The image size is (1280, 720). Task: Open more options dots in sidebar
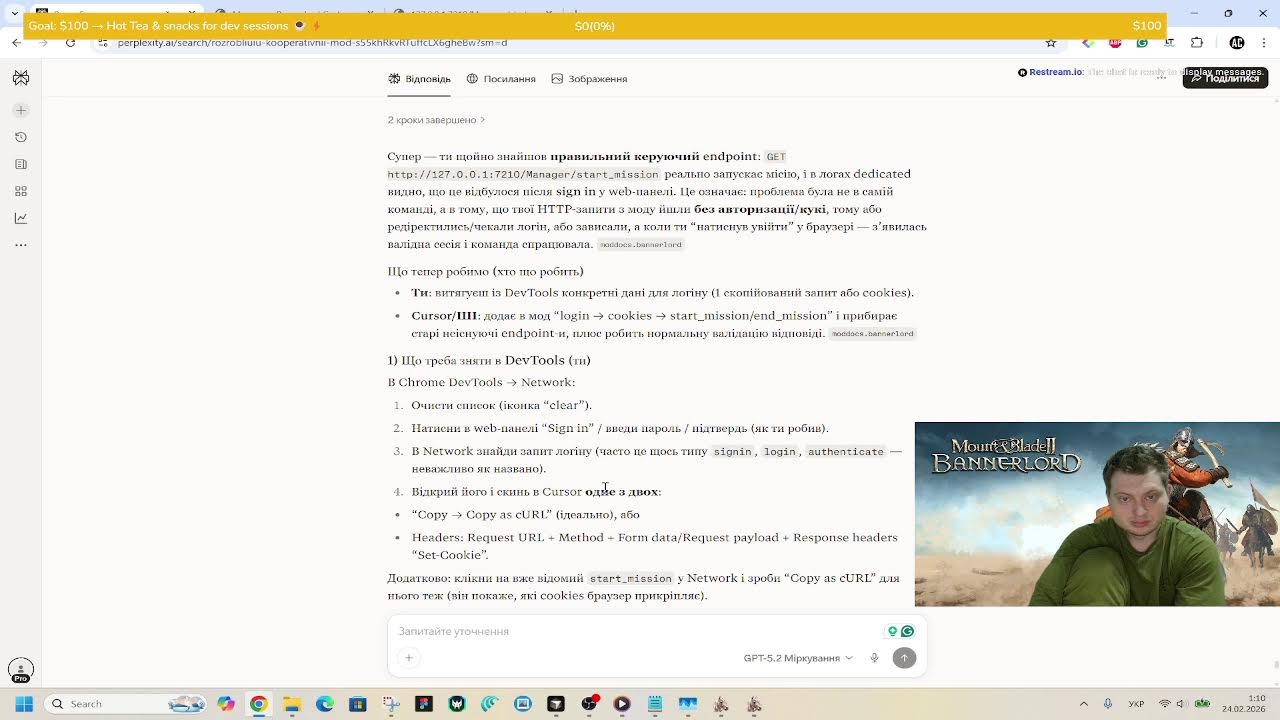point(21,245)
